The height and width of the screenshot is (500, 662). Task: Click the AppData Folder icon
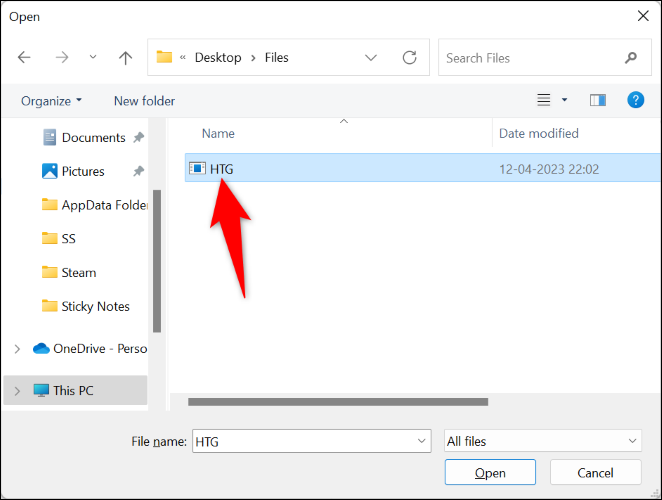tap(49, 204)
